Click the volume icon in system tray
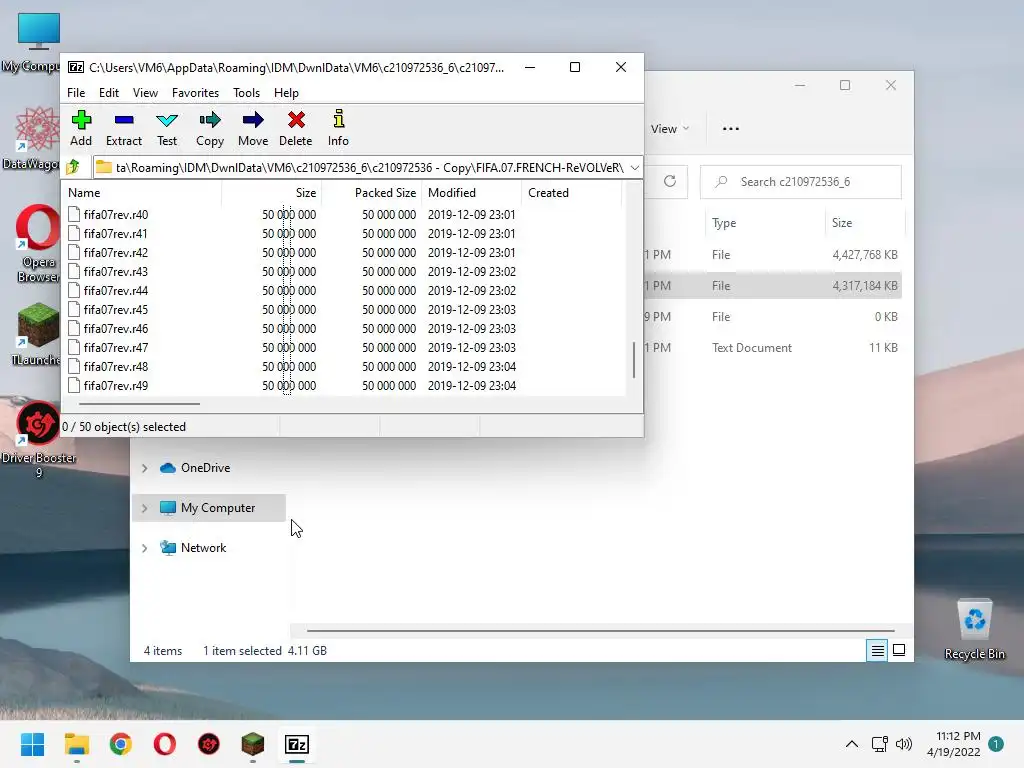 904,744
